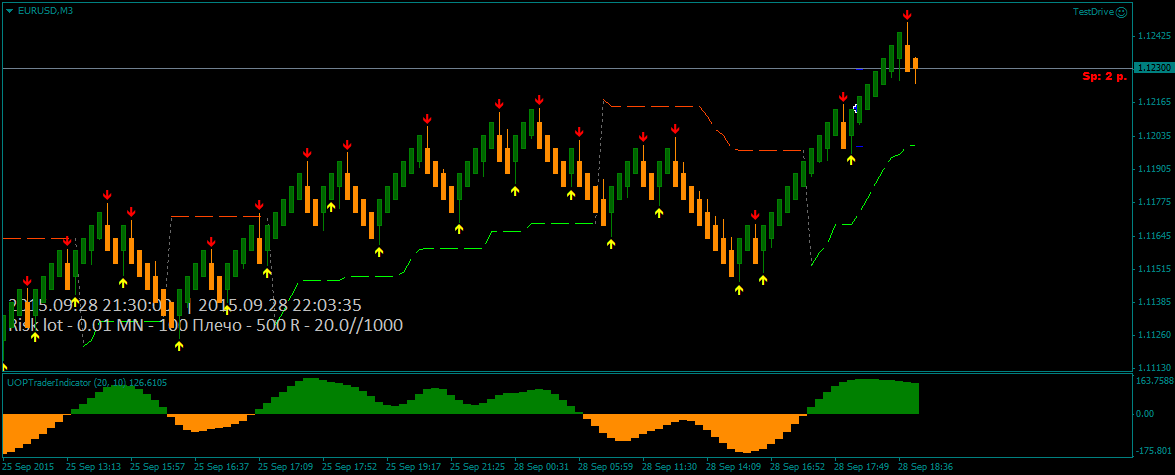Click the 1.11260 price scale value
This screenshot has width=1175, height=475.
1154,336
